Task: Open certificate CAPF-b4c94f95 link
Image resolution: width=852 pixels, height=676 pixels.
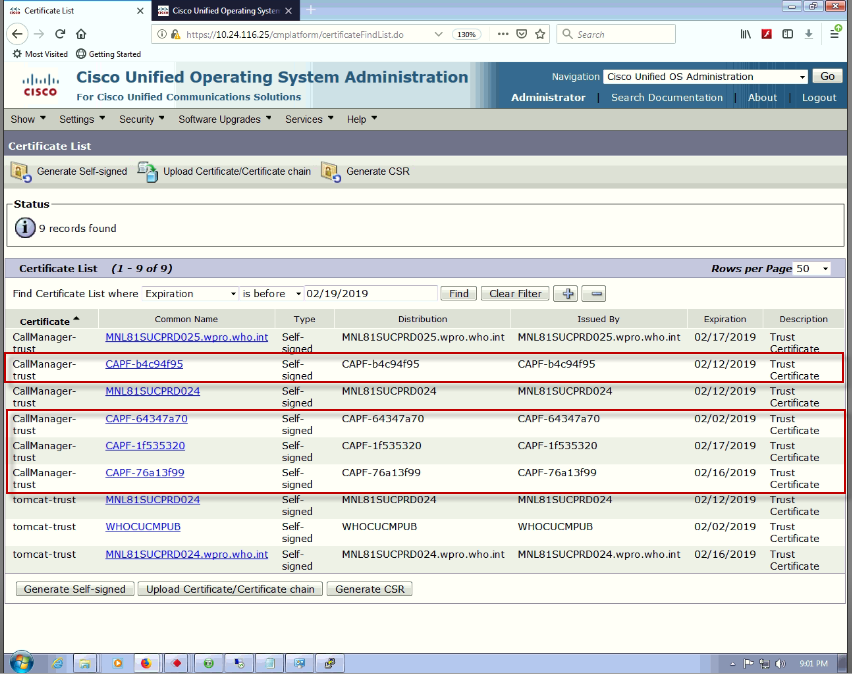Action: (x=144, y=364)
